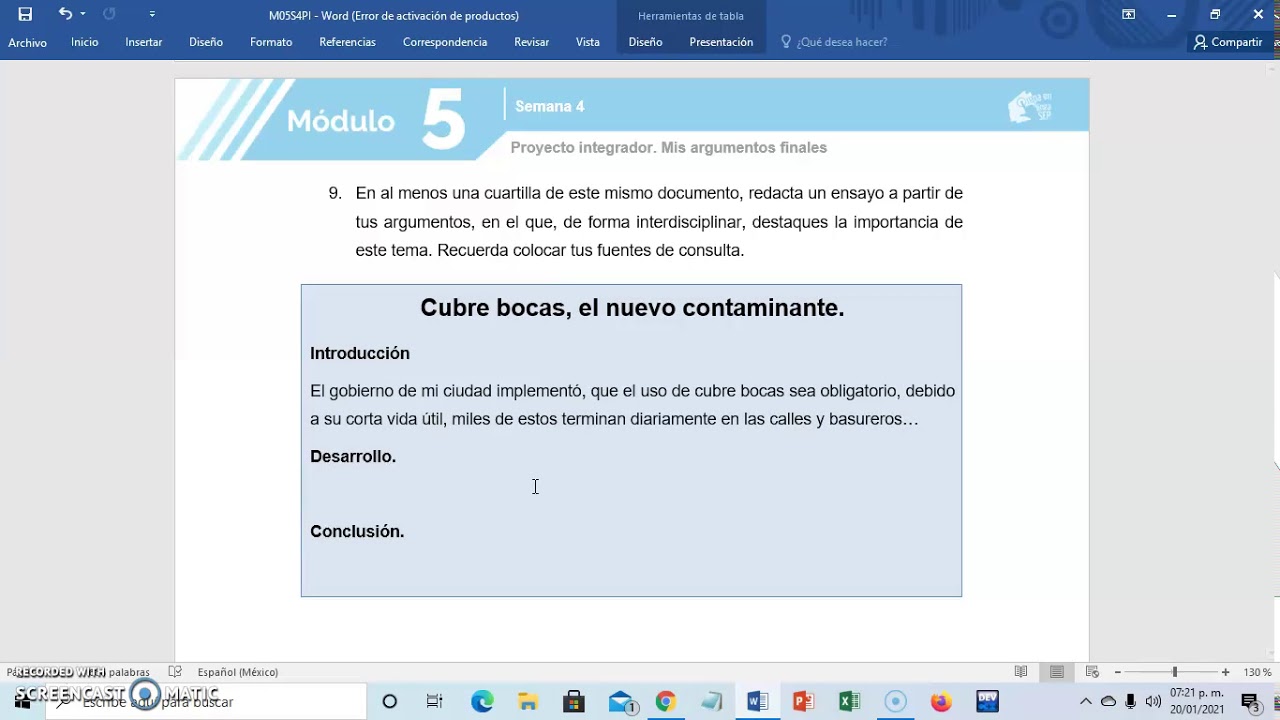Open the first Diseño tab next to Insertar

coord(206,42)
